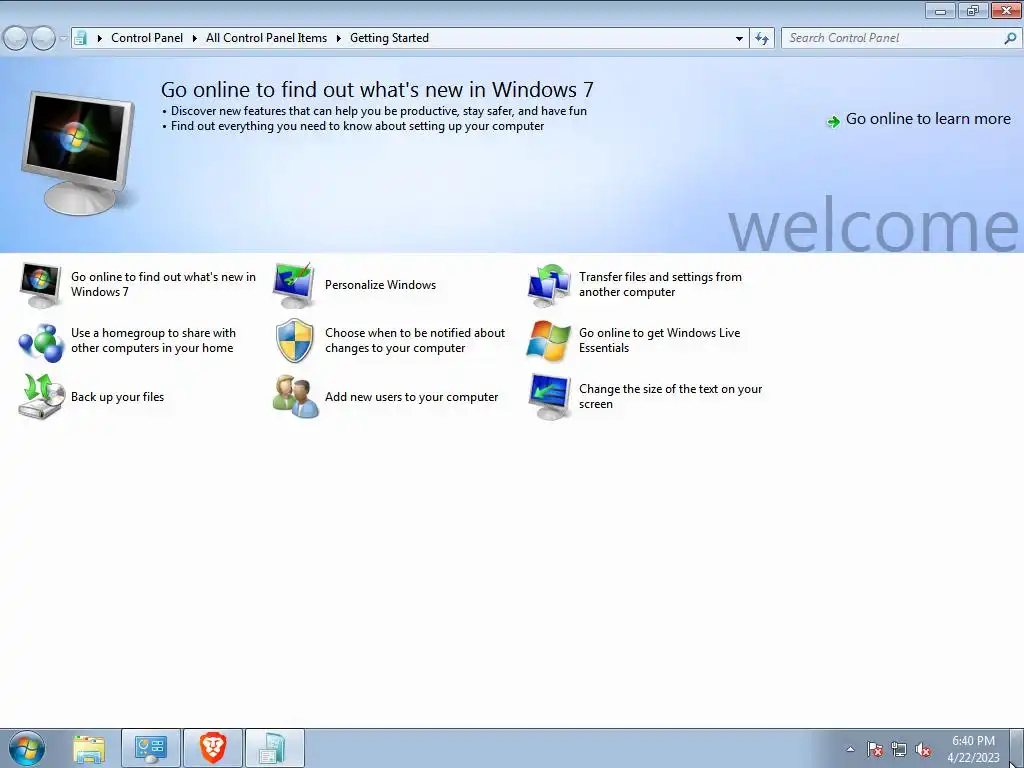The width and height of the screenshot is (1024, 768).
Task: Click Control Panel breadcrumb segment
Action: [147, 38]
